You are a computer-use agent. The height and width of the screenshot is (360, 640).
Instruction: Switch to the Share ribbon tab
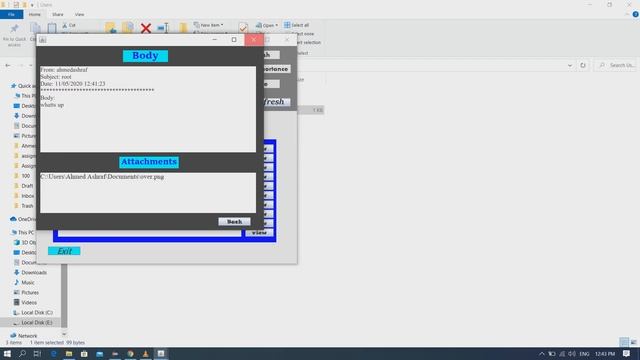58,14
